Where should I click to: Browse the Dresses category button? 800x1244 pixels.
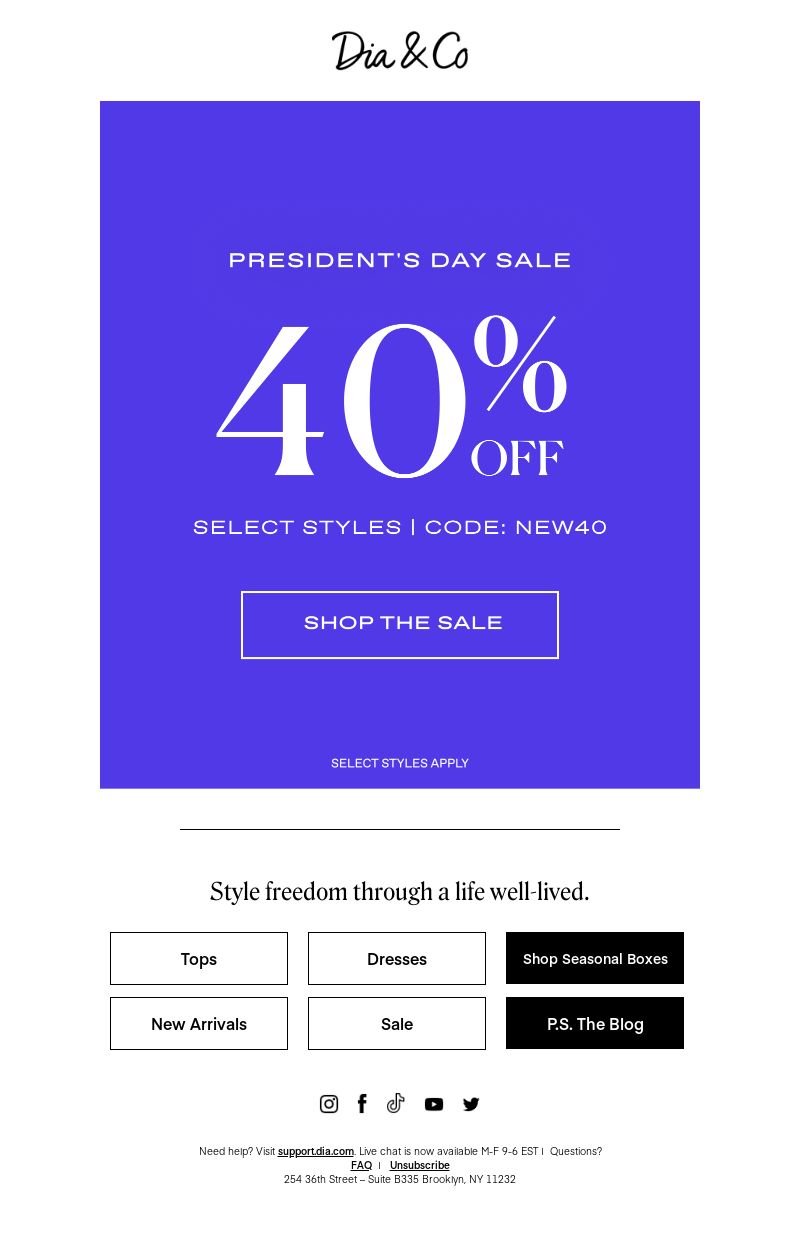[397, 958]
